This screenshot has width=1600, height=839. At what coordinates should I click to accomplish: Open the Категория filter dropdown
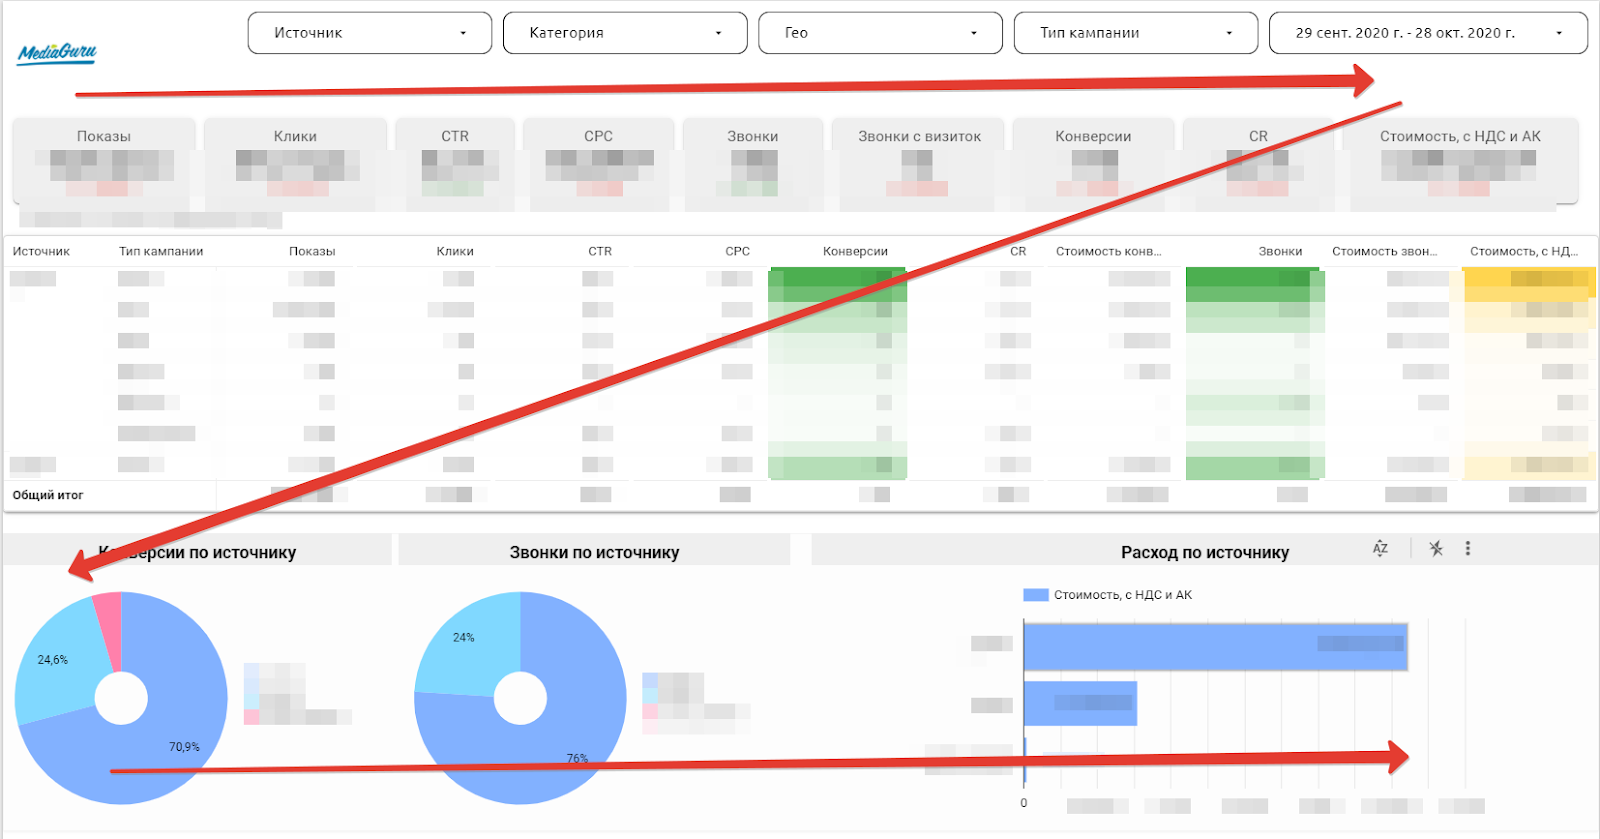[624, 33]
